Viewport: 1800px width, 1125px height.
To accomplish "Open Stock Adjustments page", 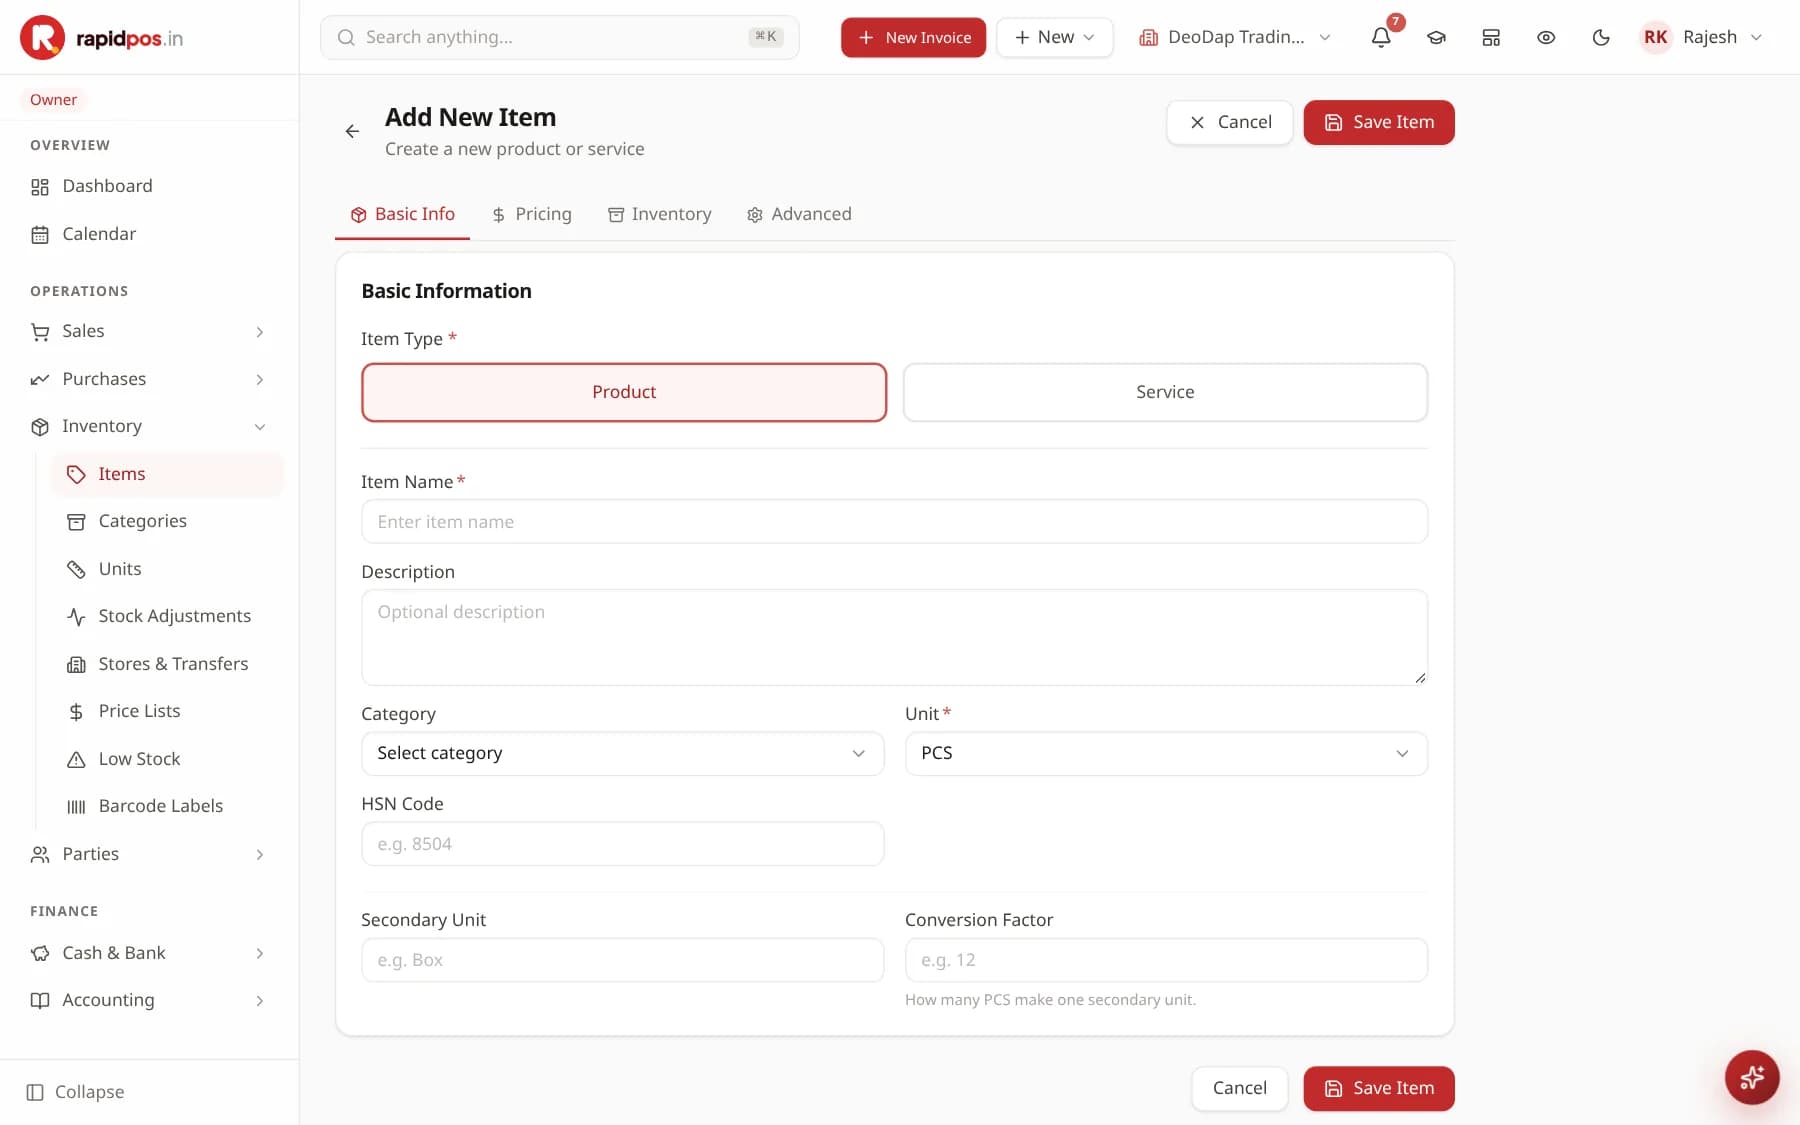I will pyautogui.click(x=168, y=616).
